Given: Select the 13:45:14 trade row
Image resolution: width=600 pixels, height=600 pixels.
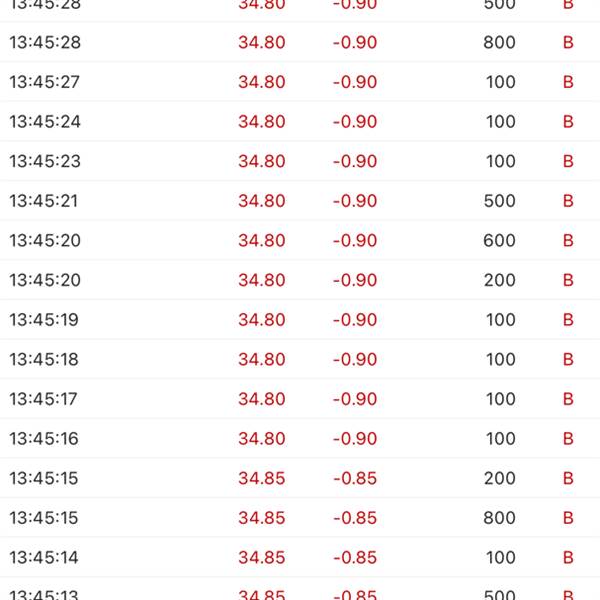Looking at the screenshot, I should click(x=300, y=558).
